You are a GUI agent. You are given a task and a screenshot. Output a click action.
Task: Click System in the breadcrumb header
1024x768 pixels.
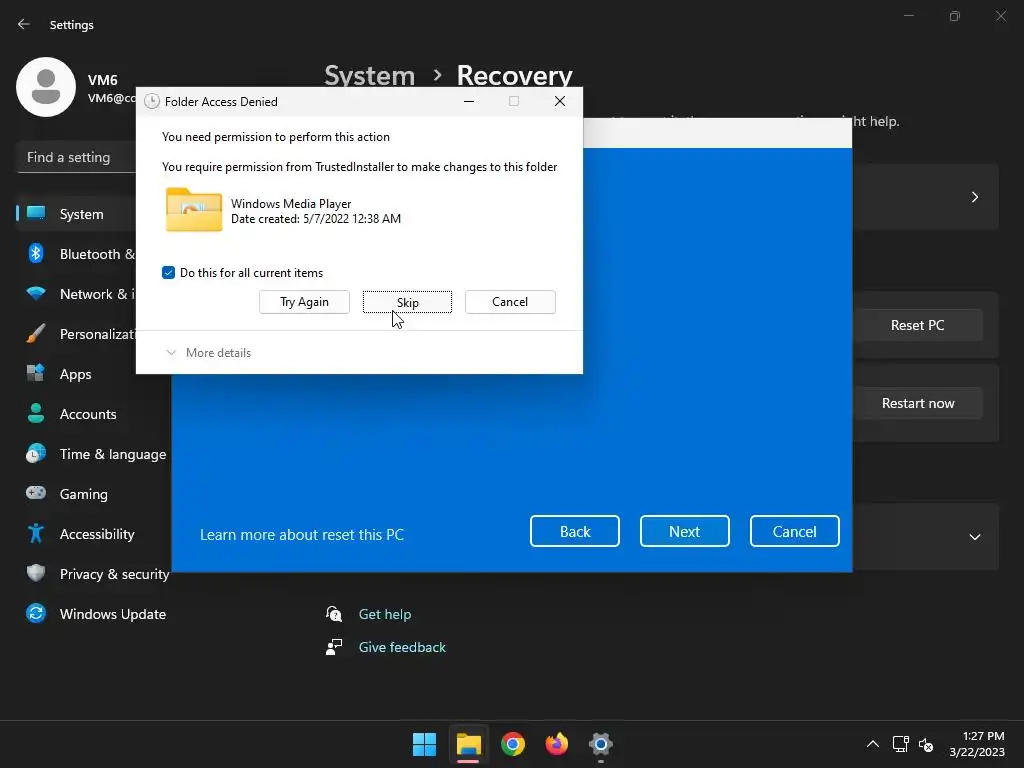coord(370,76)
